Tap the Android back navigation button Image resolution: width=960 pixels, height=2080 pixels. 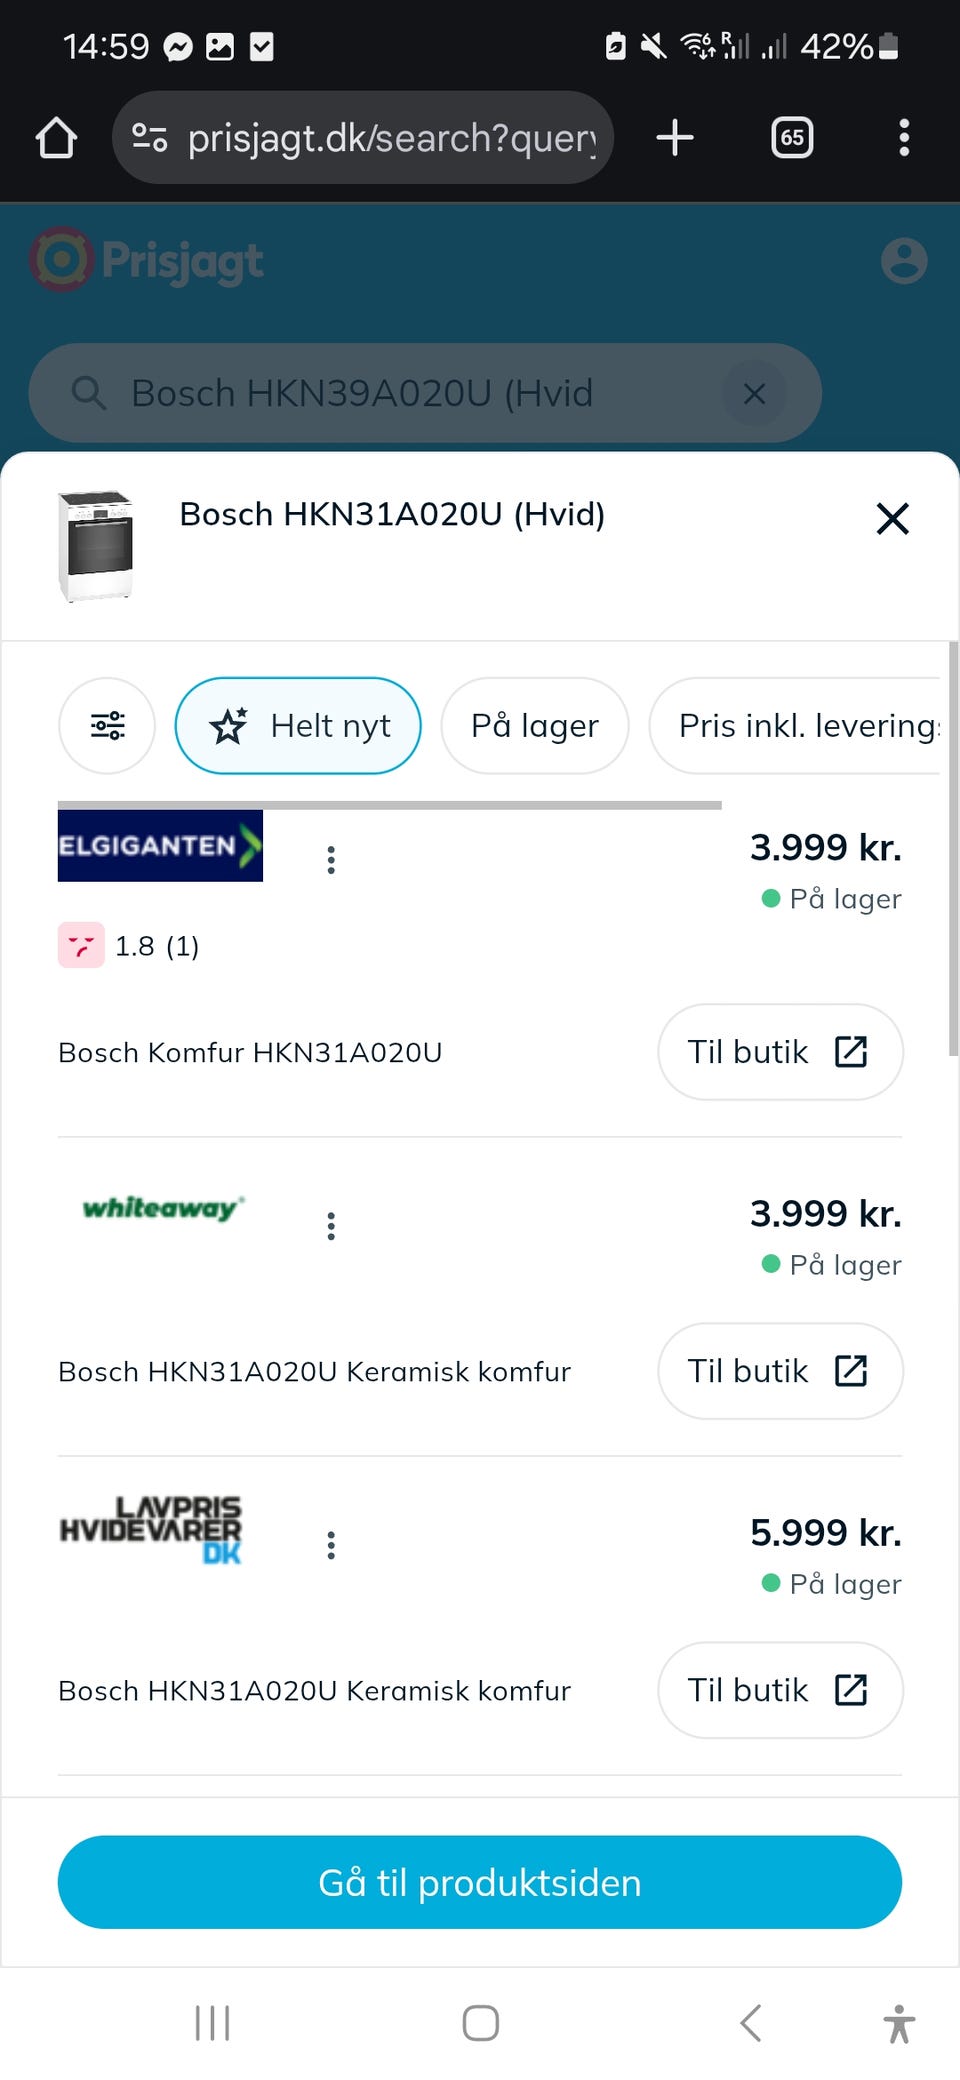coord(750,2023)
